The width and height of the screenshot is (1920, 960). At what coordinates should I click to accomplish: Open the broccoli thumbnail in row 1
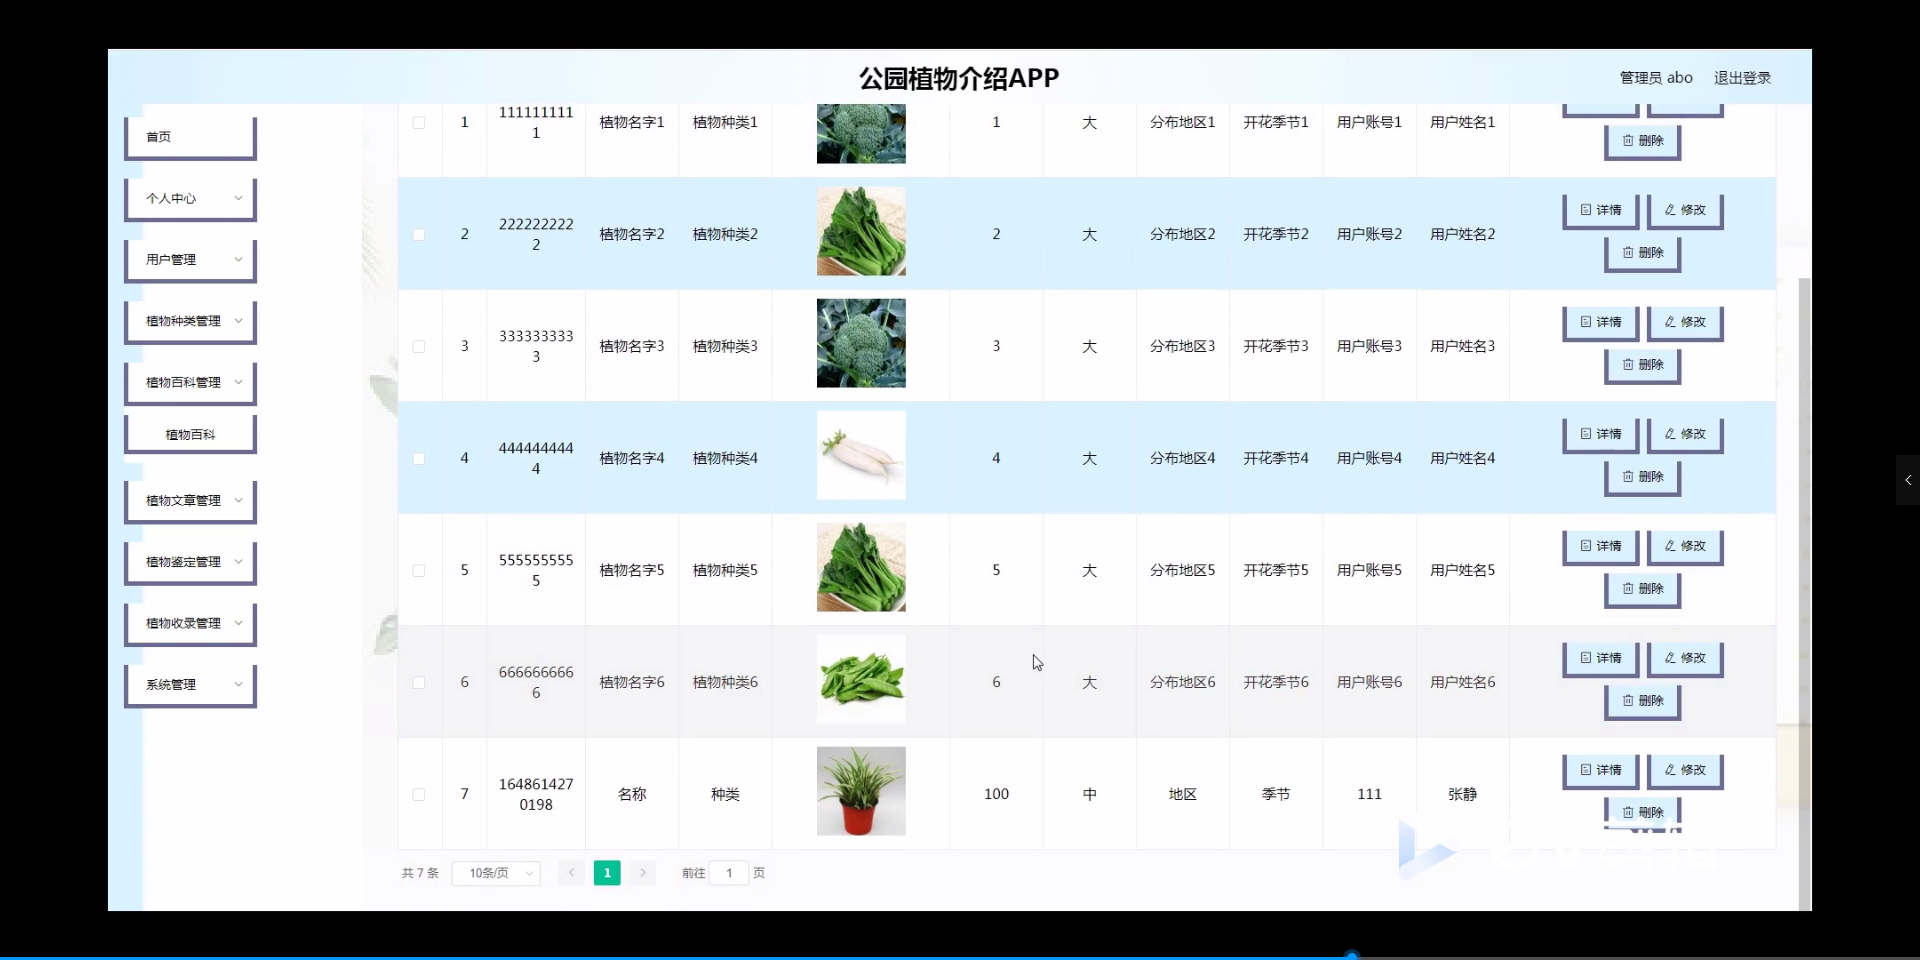coord(861,133)
